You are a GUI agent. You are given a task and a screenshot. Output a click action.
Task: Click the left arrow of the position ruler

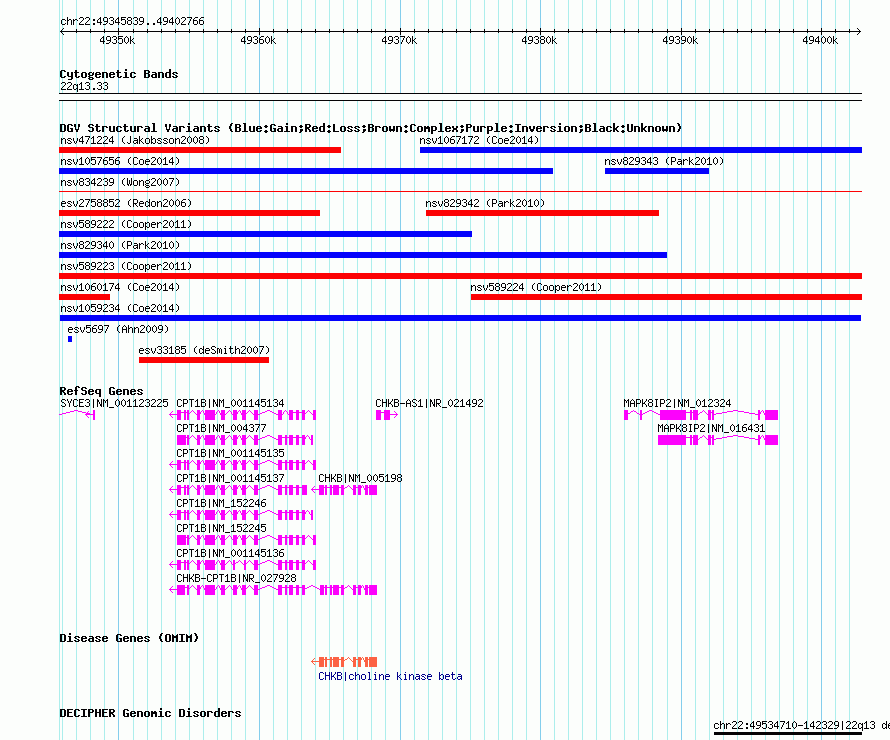tap(62, 31)
